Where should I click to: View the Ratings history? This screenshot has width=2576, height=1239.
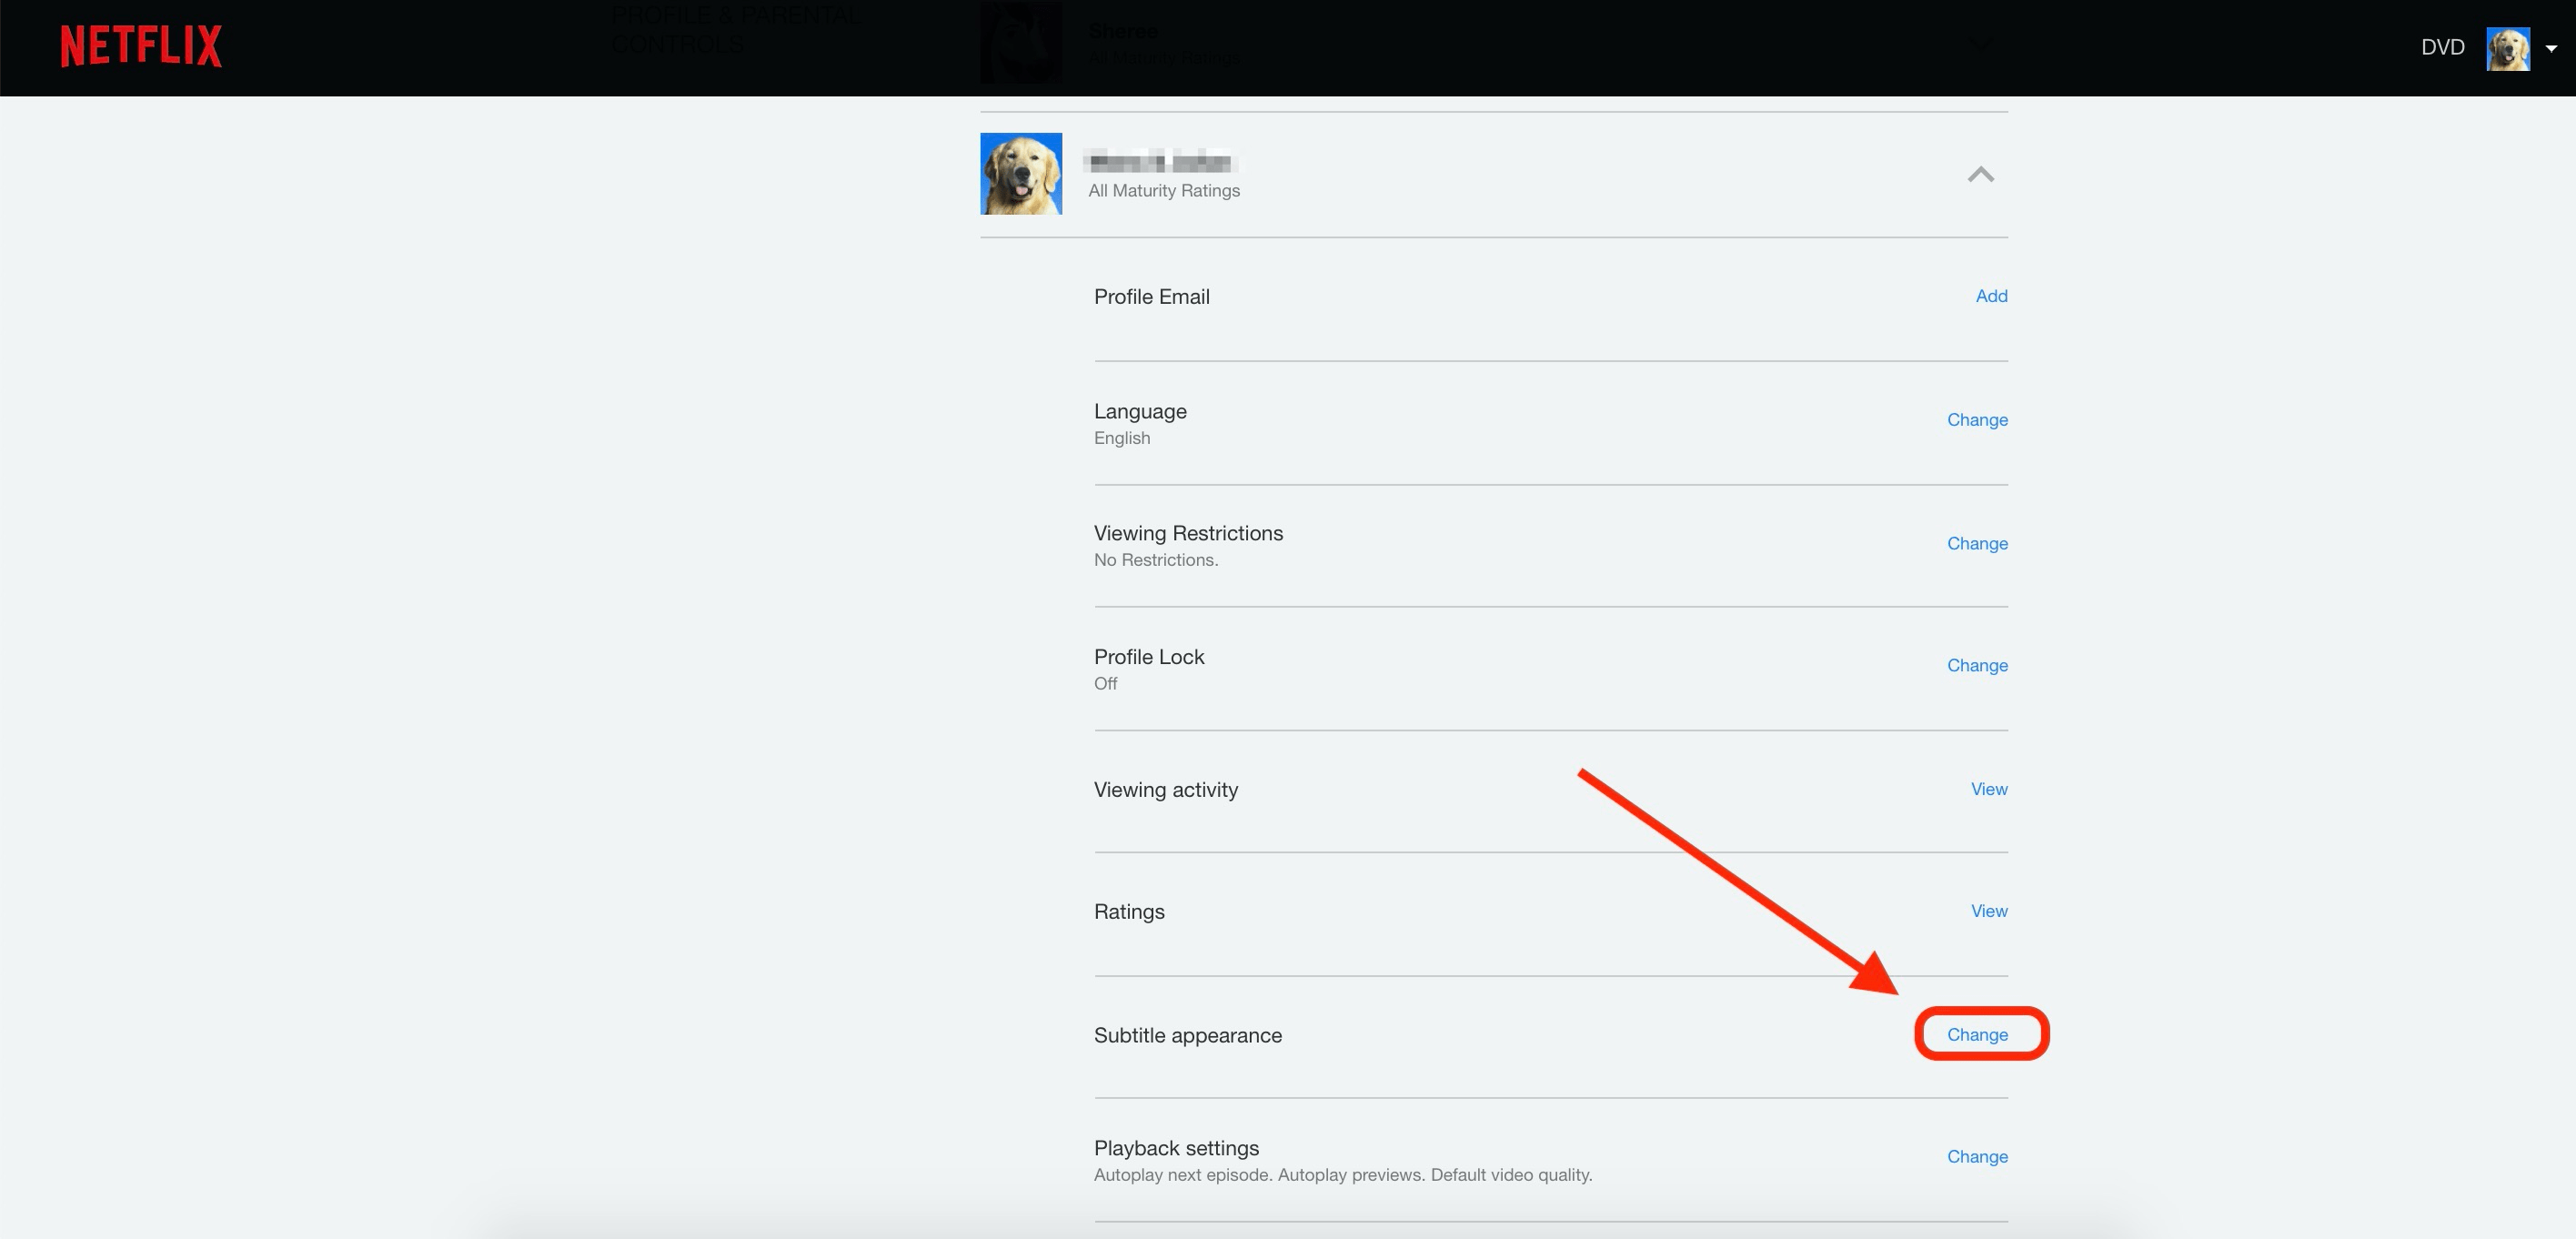click(x=1988, y=911)
